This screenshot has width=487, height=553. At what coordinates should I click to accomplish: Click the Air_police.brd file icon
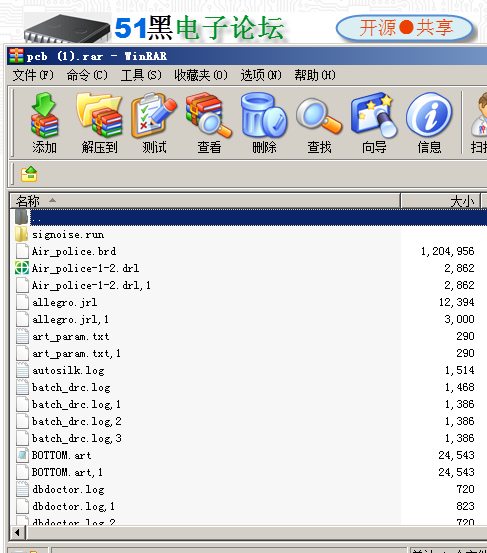click(22, 251)
